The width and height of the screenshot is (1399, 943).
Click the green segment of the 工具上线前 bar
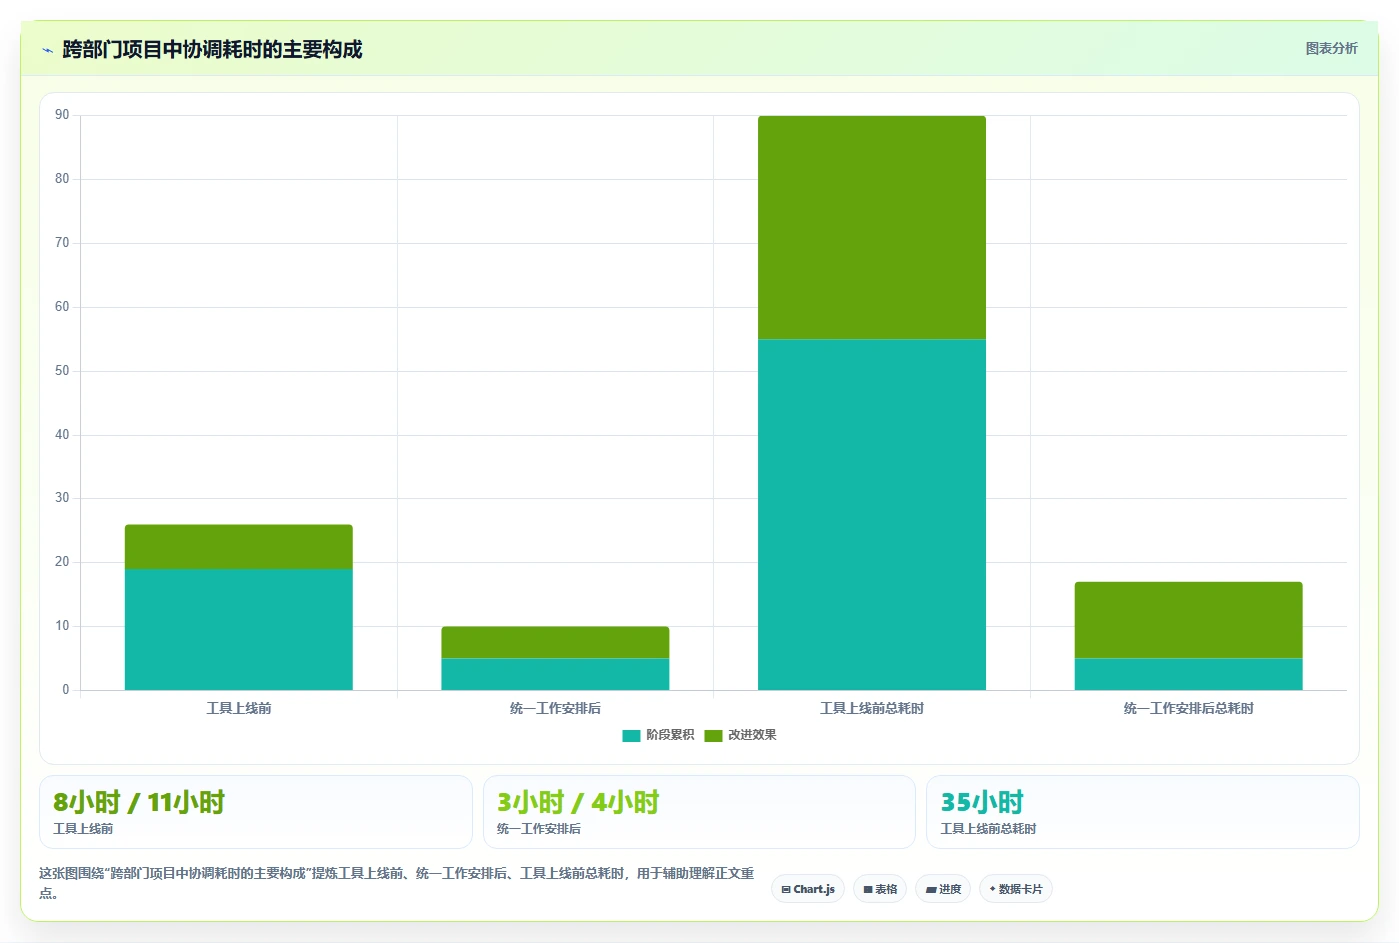239,547
